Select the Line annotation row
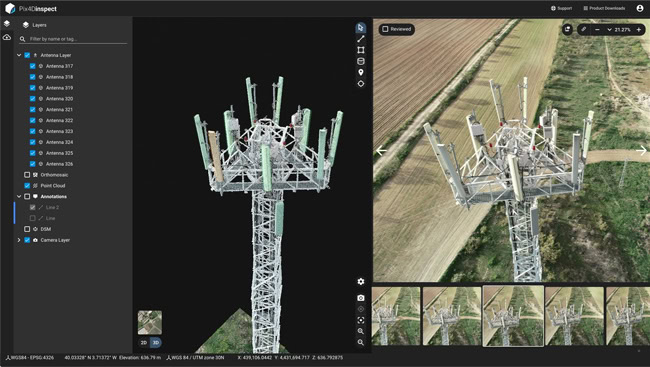The height and width of the screenshot is (367, 650). 50,218
